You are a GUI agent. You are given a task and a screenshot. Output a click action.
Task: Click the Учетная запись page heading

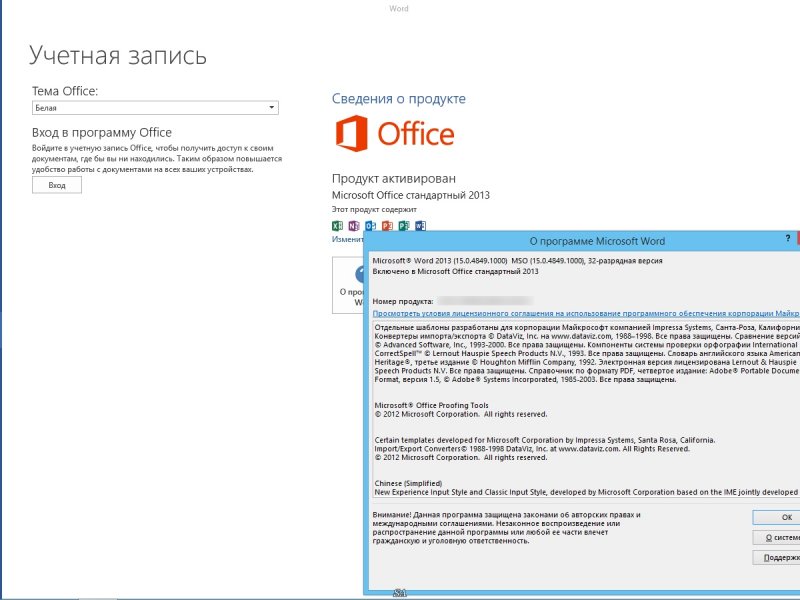coord(118,55)
